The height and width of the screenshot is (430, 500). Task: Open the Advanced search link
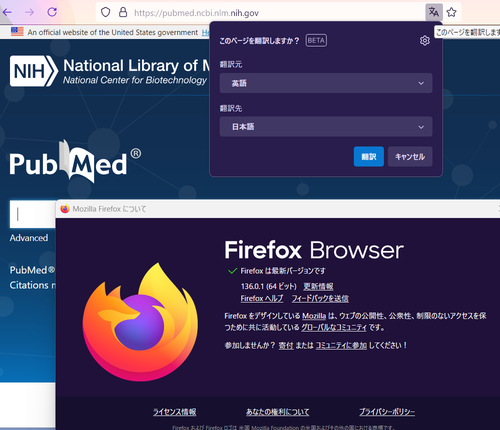click(x=29, y=238)
